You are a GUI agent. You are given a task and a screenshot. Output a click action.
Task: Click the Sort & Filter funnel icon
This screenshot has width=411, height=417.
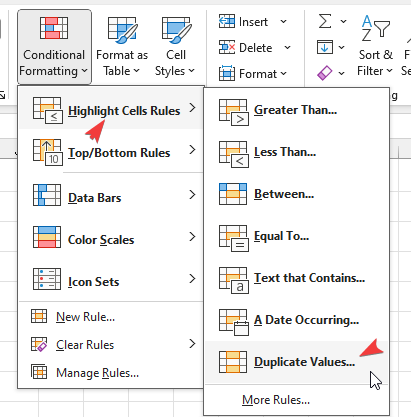click(376, 28)
